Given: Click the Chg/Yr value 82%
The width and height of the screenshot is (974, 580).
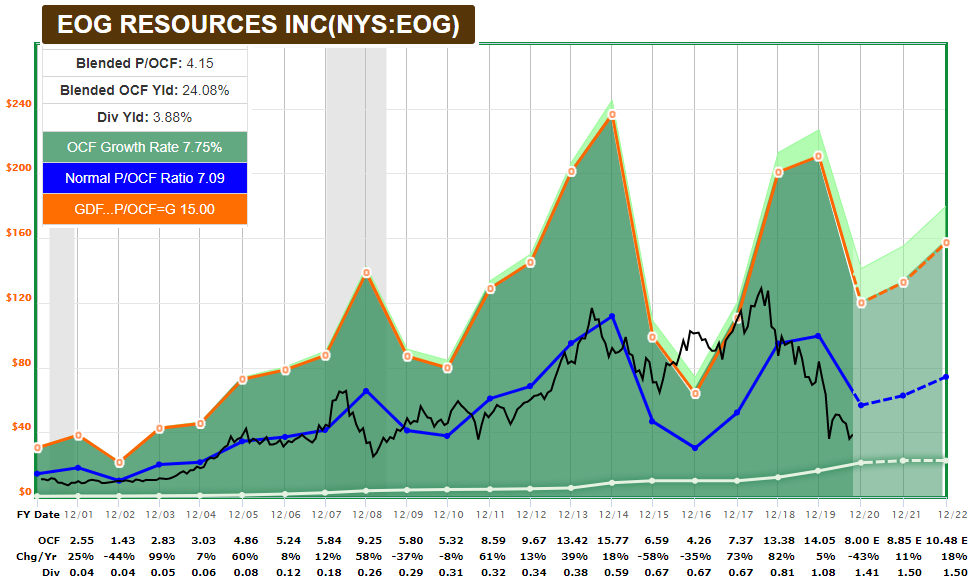Looking at the screenshot, I should [782, 556].
